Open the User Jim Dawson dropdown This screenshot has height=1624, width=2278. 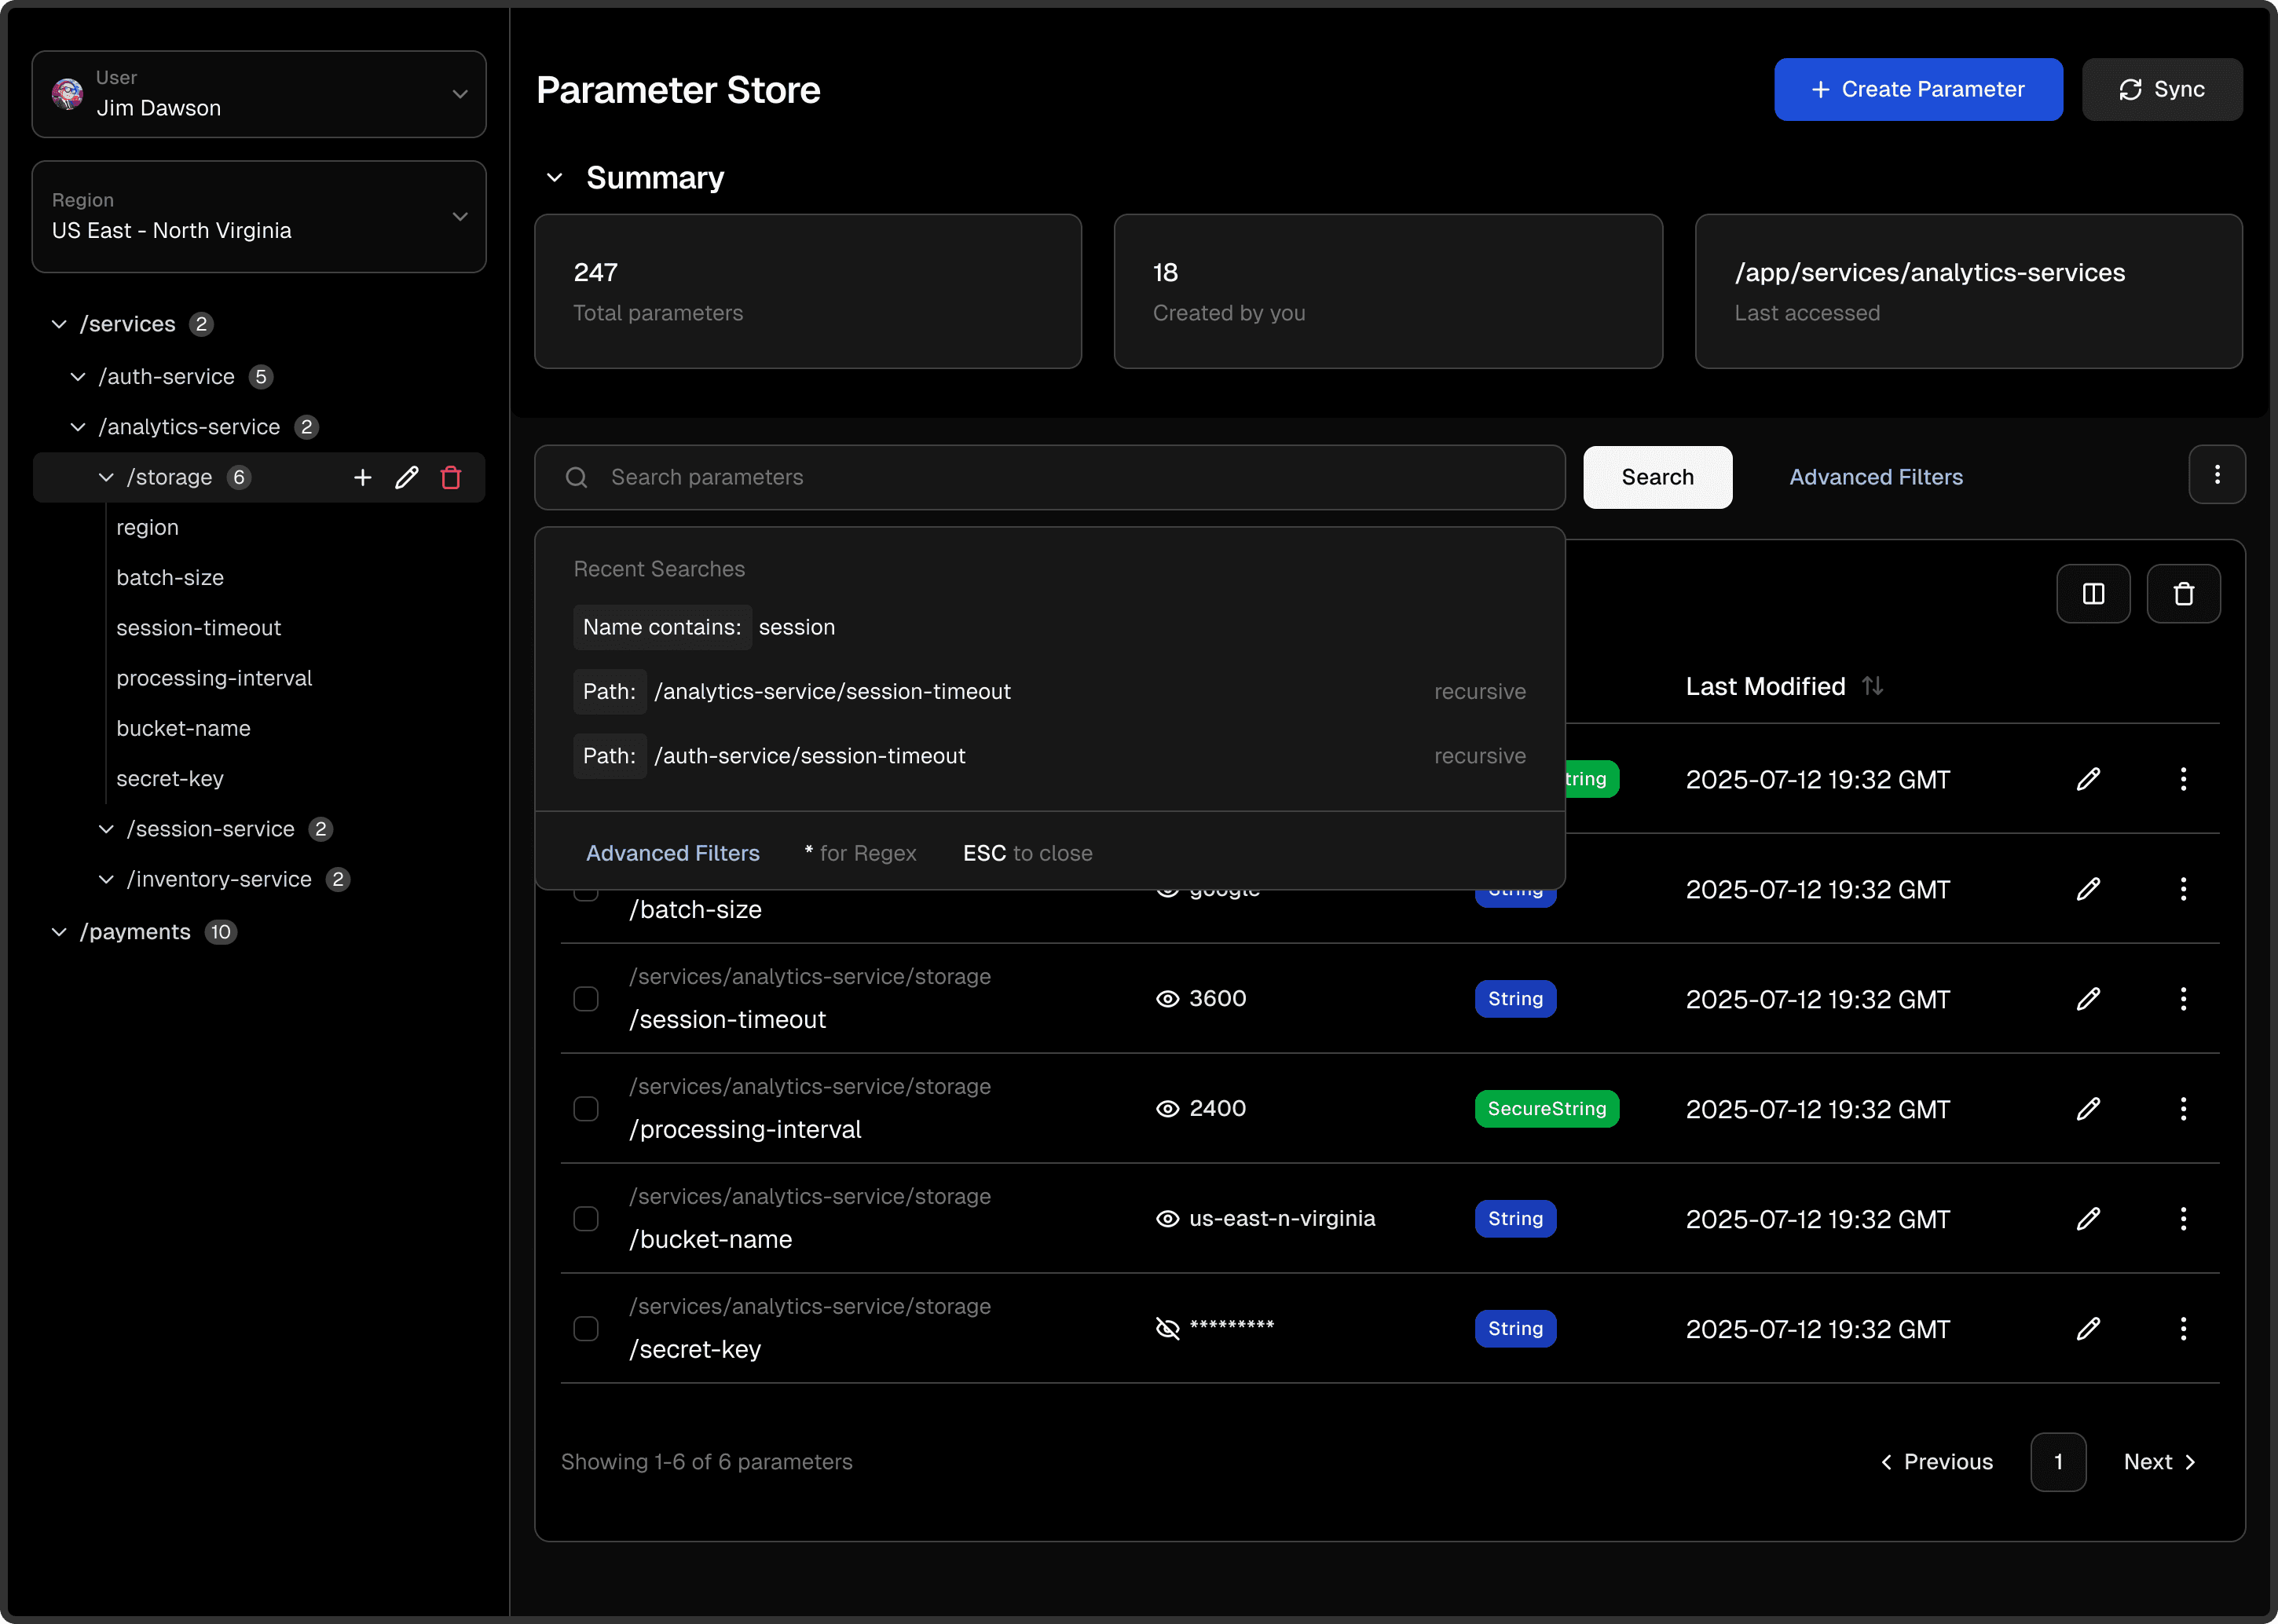click(x=259, y=94)
